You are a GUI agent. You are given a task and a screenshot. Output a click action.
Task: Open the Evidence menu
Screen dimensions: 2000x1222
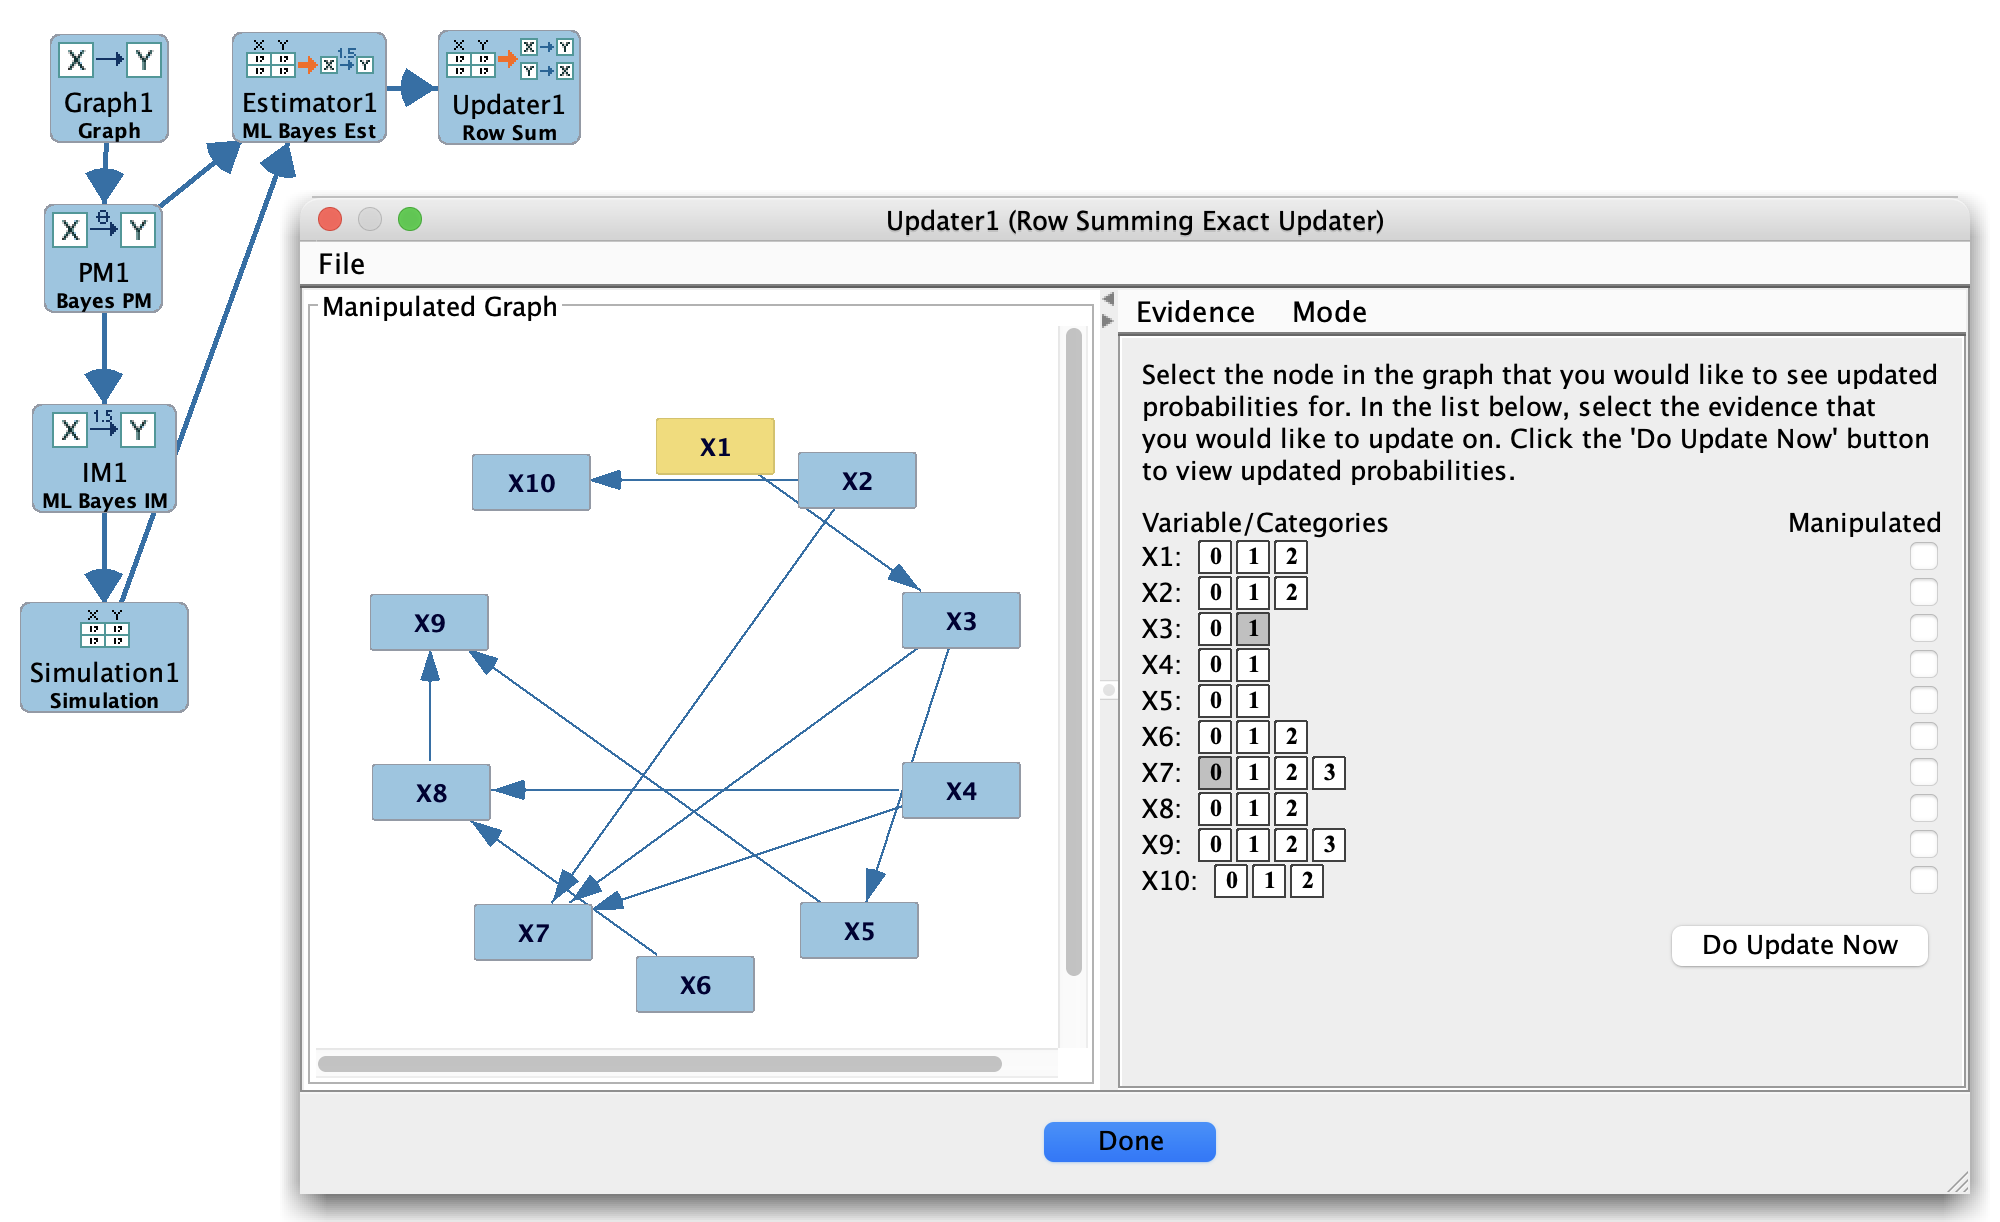pyautogui.click(x=1195, y=312)
